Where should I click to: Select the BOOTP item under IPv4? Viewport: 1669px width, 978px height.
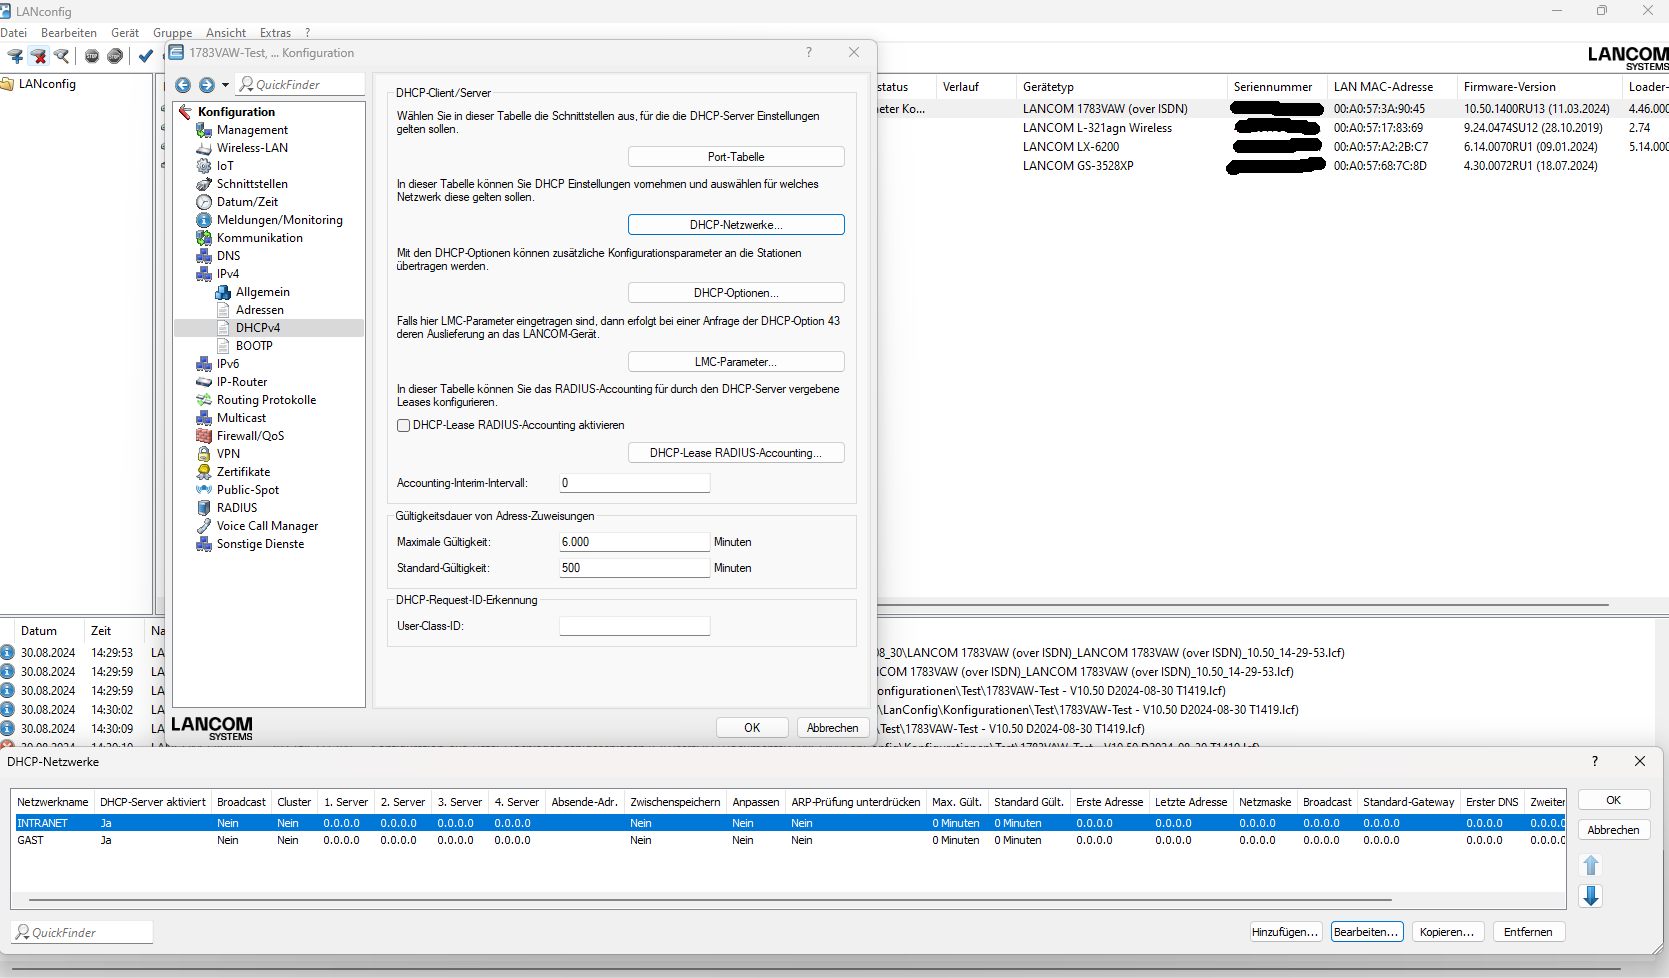[x=254, y=346]
